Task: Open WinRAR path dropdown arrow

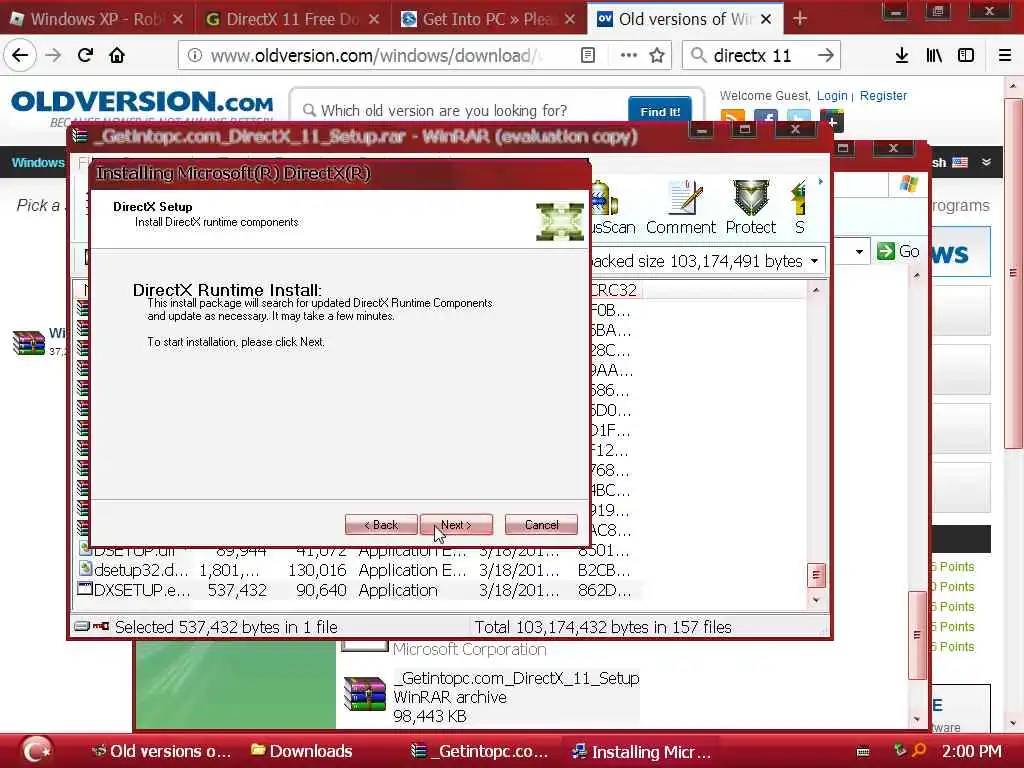Action: click(814, 261)
